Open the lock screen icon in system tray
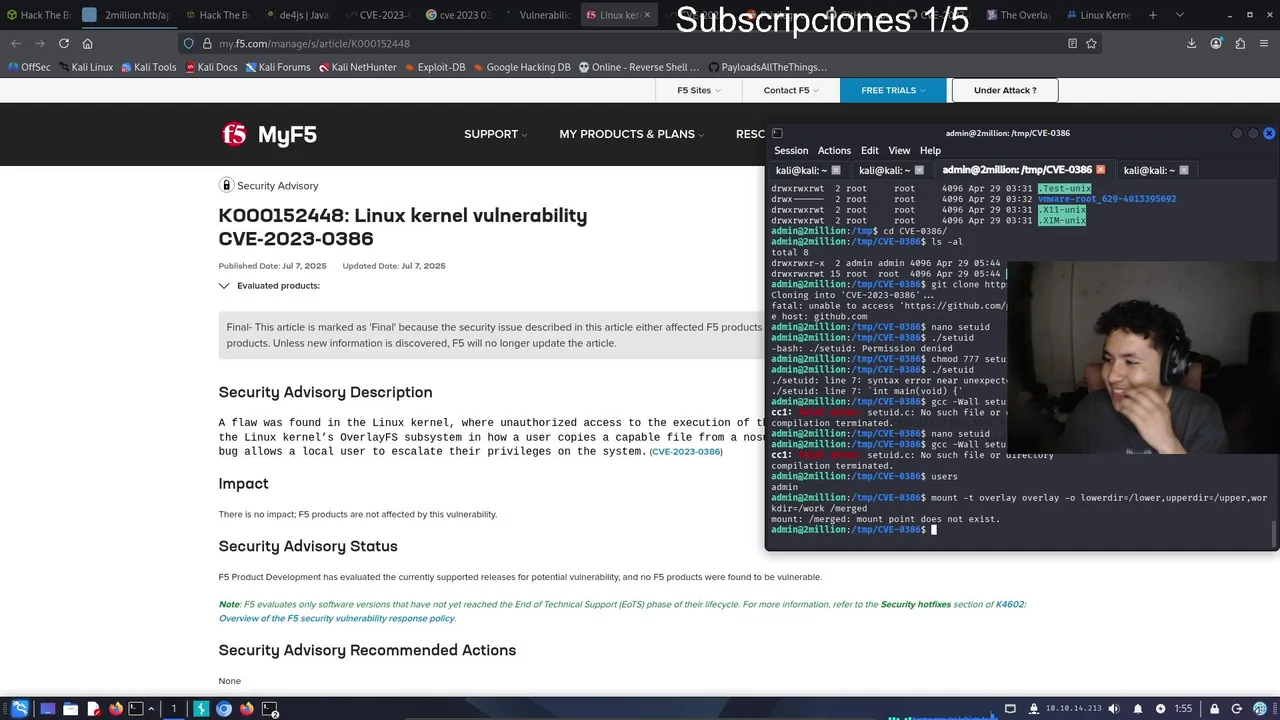Image resolution: width=1280 pixels, height=720 pixels. point(1214,709)
